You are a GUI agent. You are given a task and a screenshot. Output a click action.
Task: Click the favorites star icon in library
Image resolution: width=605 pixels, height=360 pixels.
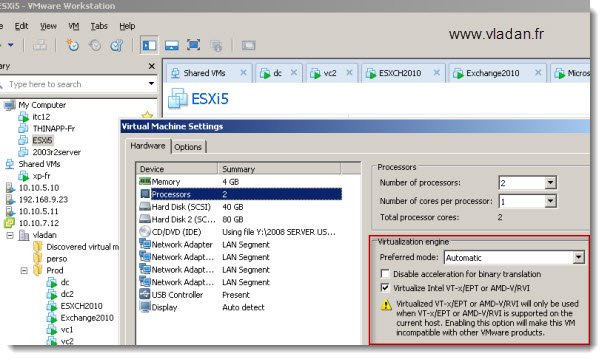pos(147,115)
